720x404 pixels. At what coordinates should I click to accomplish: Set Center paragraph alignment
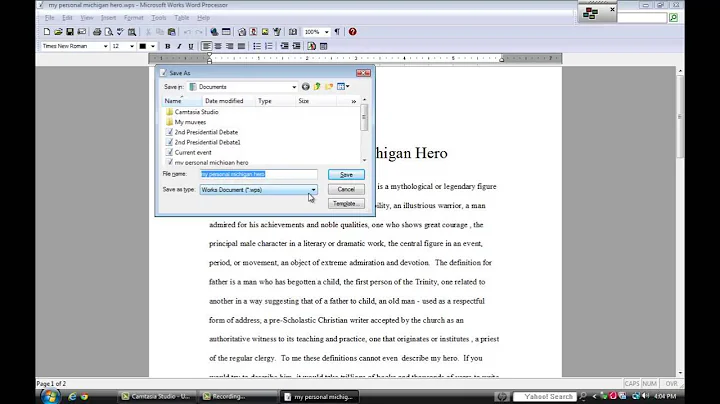(218, 46)
